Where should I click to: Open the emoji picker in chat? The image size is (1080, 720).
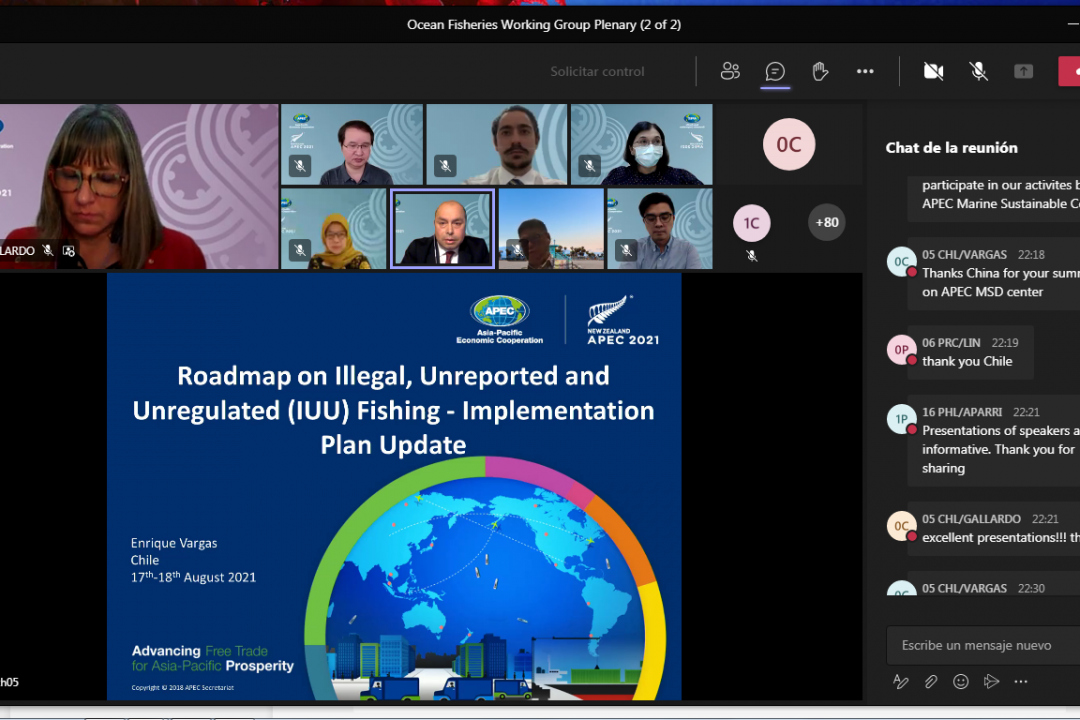pyautogui.click(x=961, y=681)
